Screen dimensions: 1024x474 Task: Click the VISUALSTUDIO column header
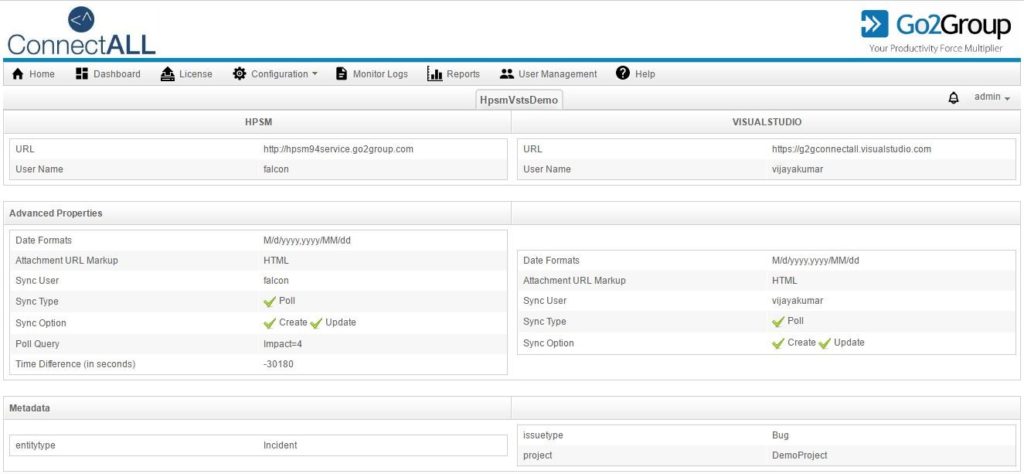767,122
